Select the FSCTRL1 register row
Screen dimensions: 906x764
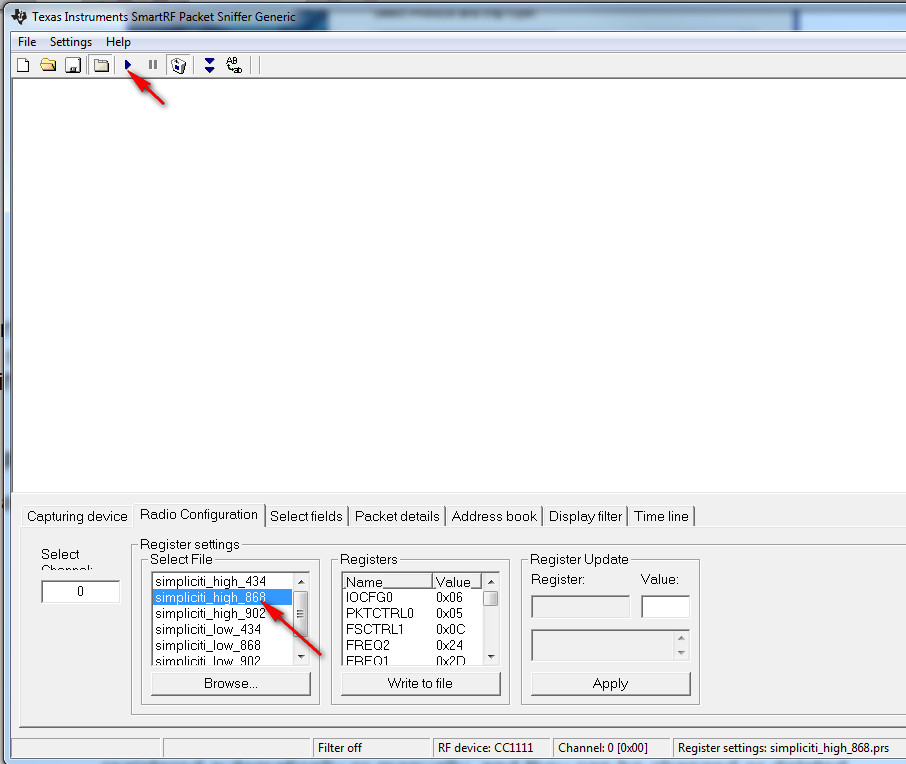(413, 629)
